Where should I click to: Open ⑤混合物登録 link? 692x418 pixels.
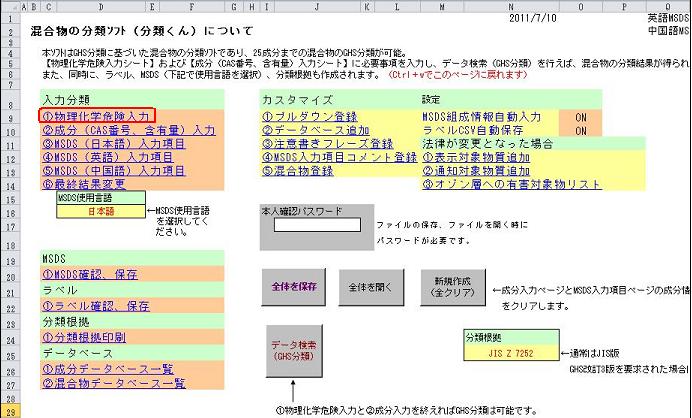coord(298,171)
